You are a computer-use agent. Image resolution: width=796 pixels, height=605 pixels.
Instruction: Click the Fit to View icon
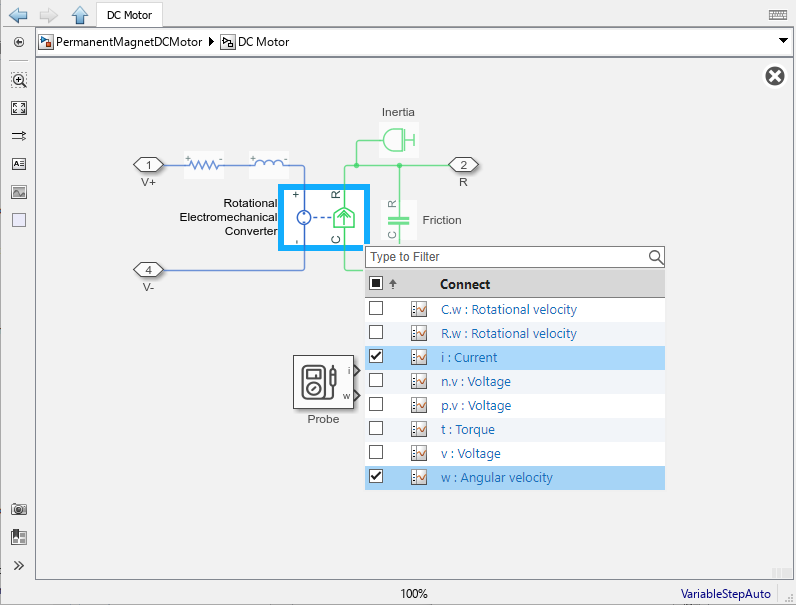18,108
